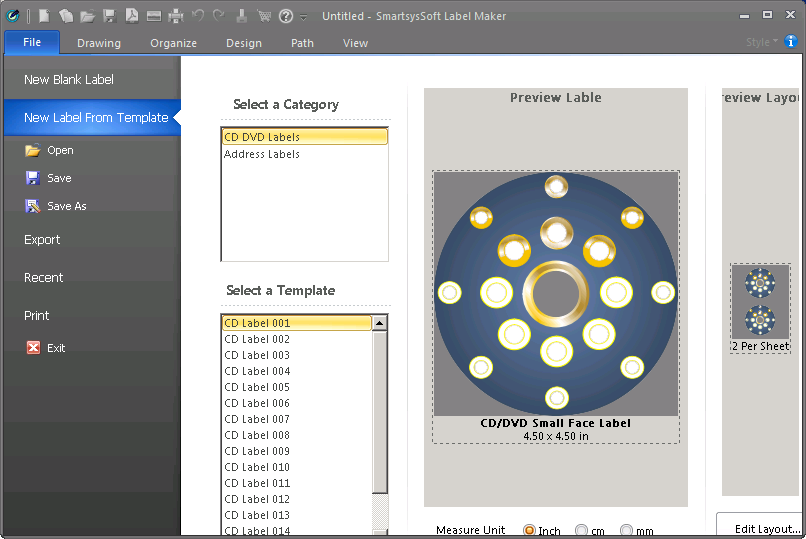Click the PDF export icon in quick toolbar
The width and height of the screenshot is (806, 539).
click(131, 16)
